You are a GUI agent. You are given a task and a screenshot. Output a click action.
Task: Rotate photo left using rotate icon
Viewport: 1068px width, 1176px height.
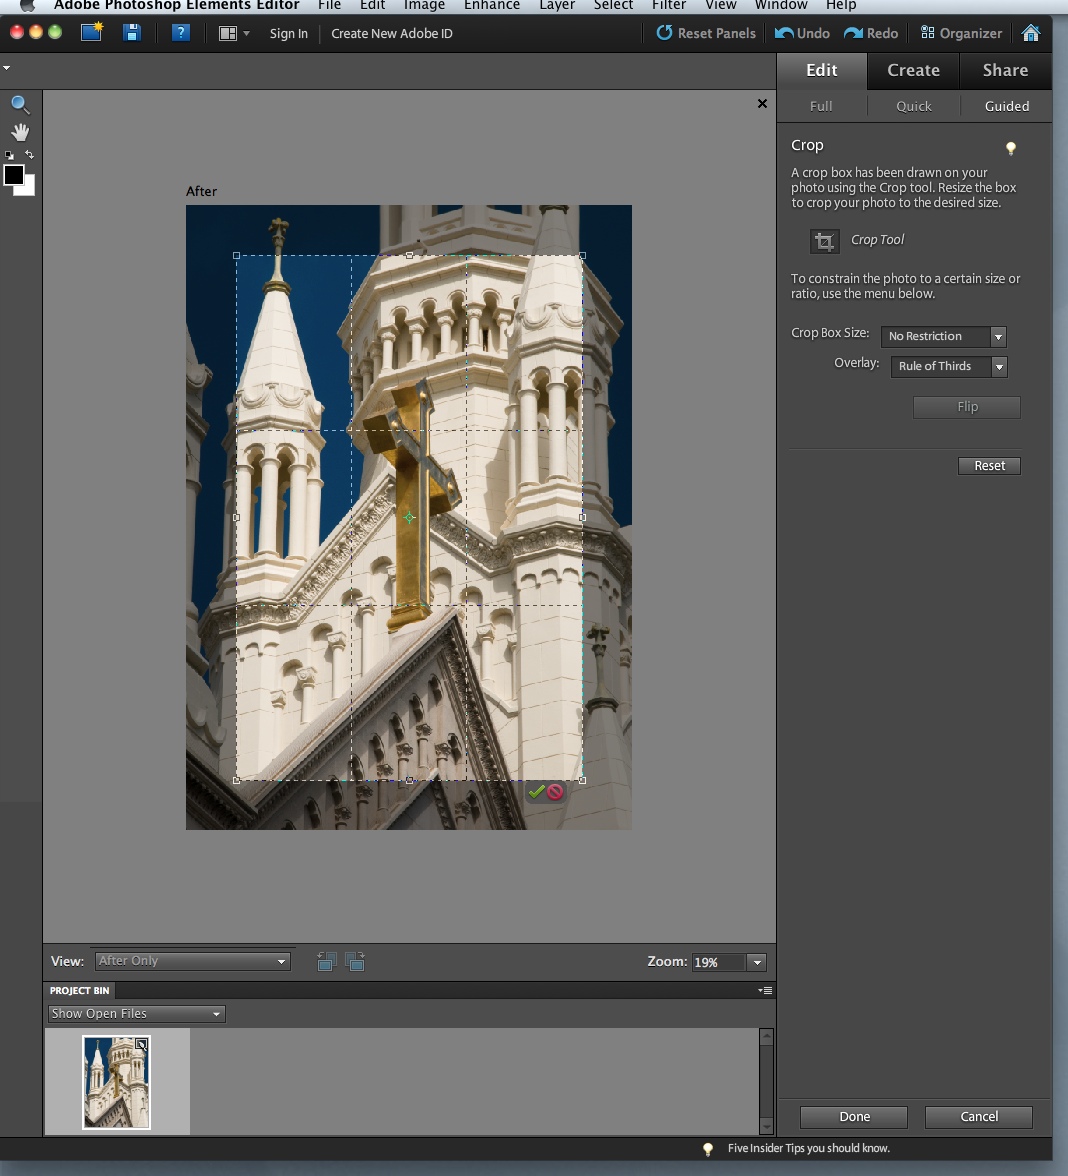326,962
